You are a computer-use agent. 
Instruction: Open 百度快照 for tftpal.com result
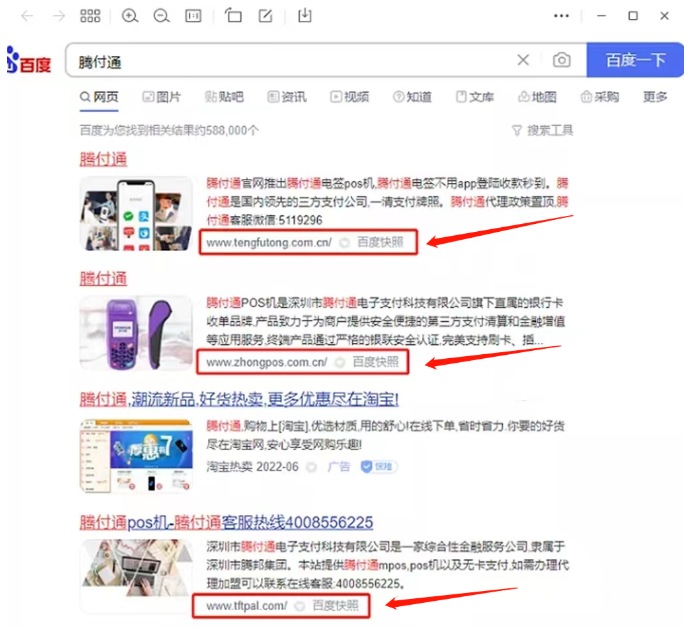pyautogui.click(x=336, y=606)
